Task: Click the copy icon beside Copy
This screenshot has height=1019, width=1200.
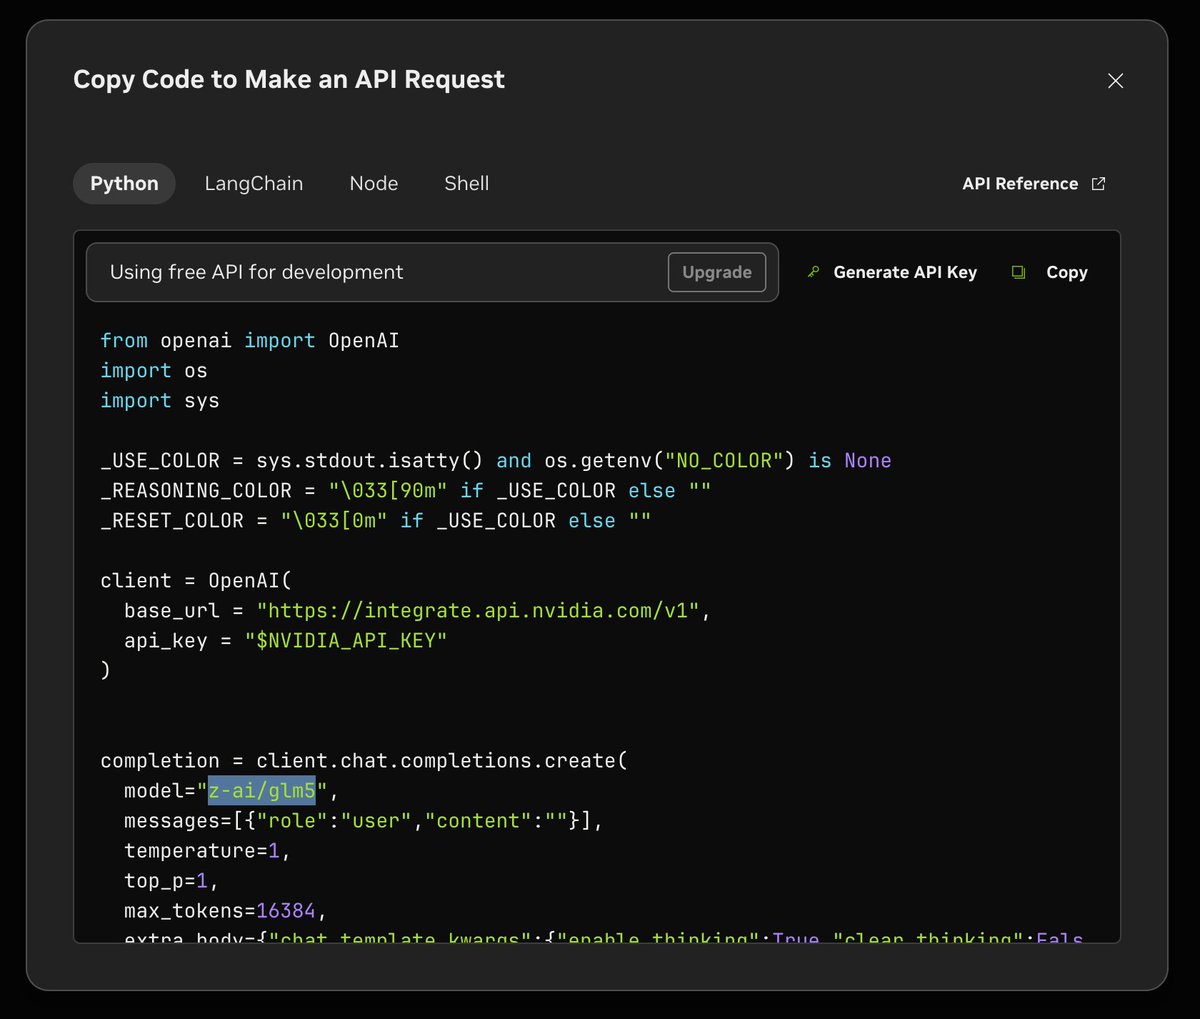Action: coord(1019,272)
